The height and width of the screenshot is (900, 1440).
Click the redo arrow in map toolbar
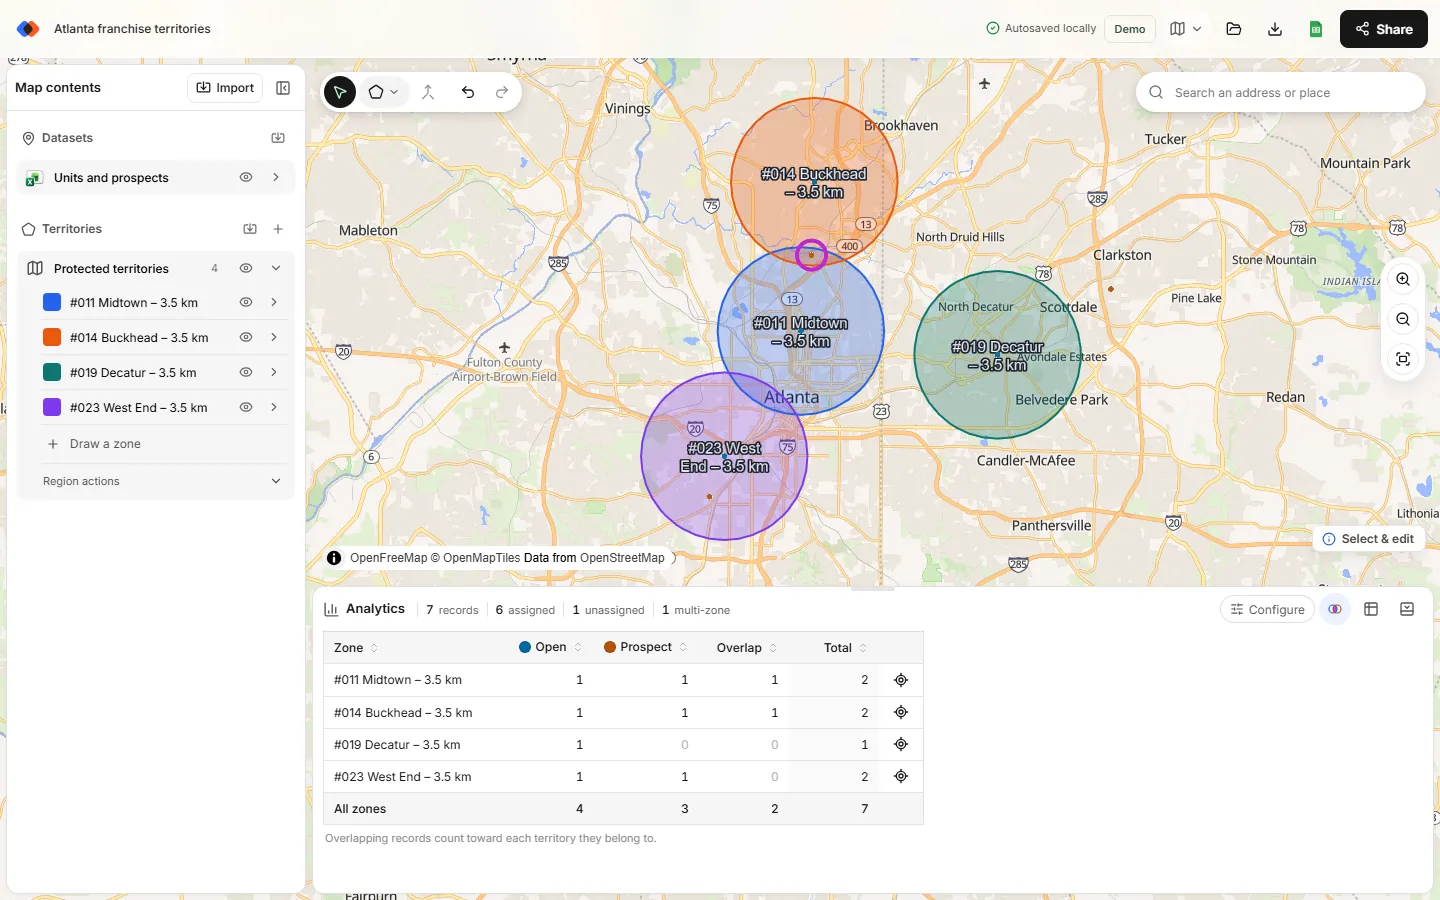(x=502, y=92)
